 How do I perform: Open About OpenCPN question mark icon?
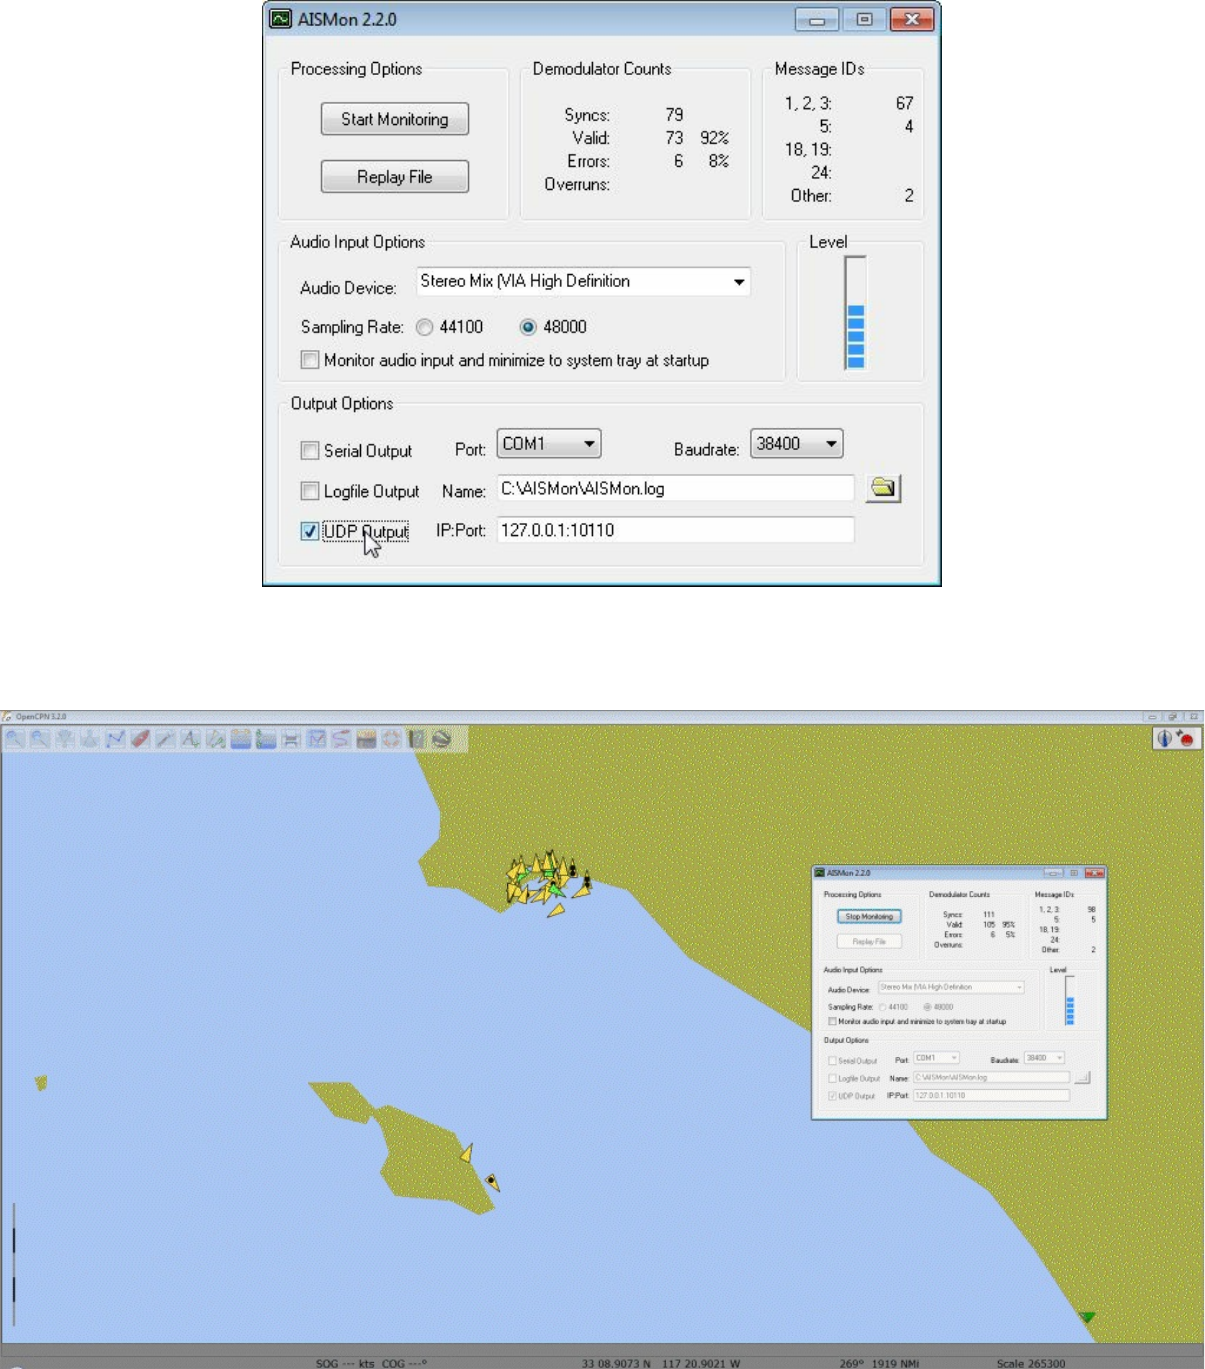(416, 739)
